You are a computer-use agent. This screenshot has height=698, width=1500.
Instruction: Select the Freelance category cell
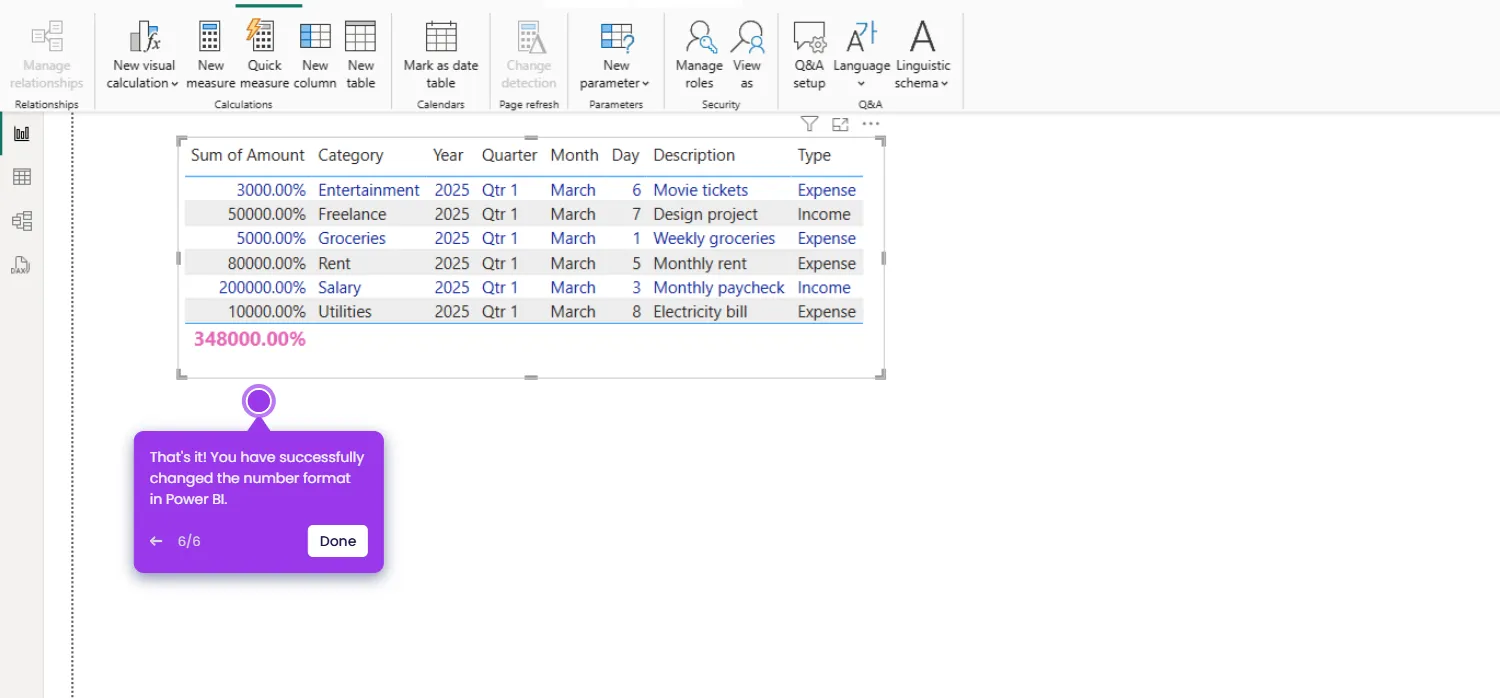pos(352,214)
